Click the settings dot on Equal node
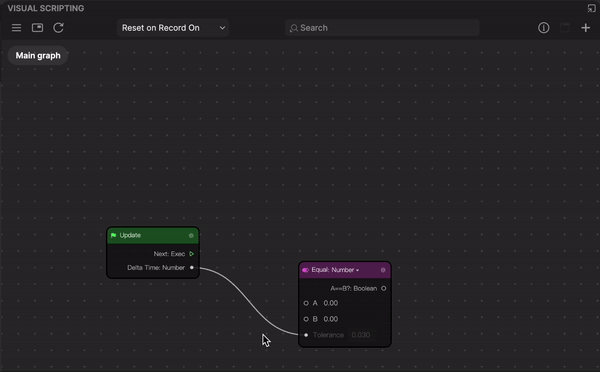The image size is (600, 372). point(383,270)
